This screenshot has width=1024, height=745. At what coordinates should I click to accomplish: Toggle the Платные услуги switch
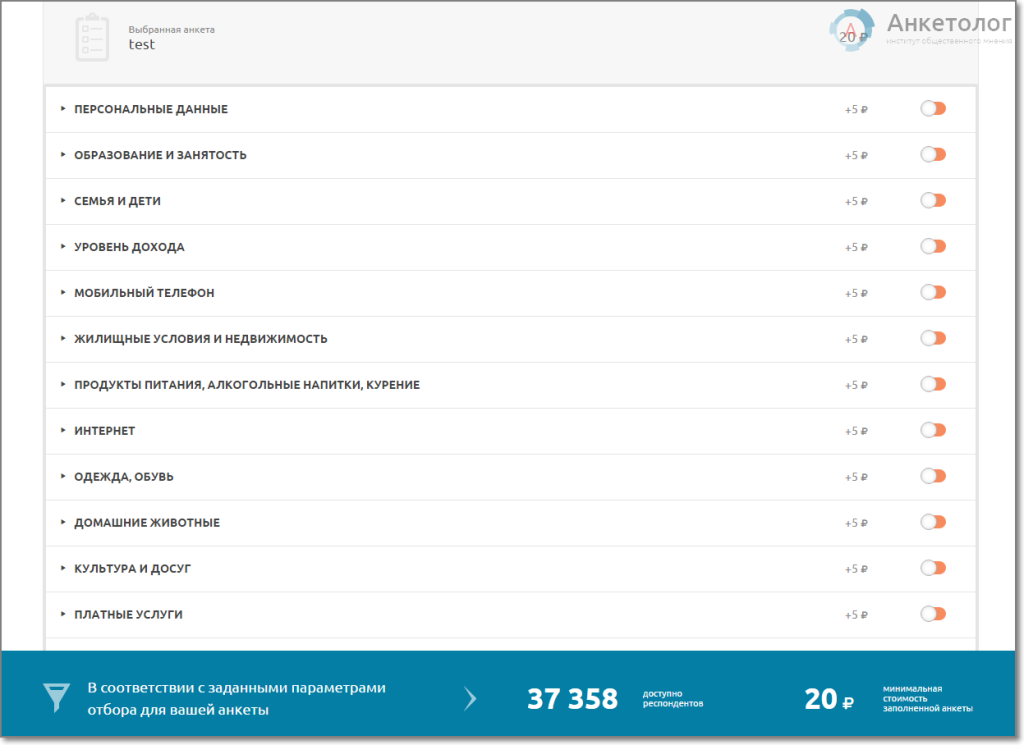point(932,615)
